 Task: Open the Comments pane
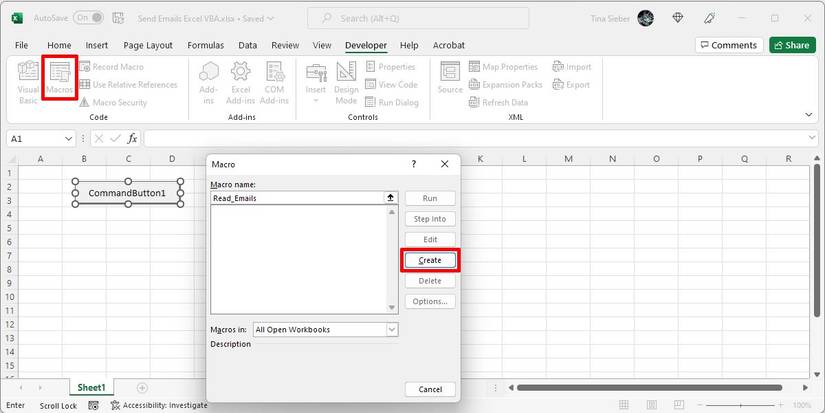click(729, 45)
